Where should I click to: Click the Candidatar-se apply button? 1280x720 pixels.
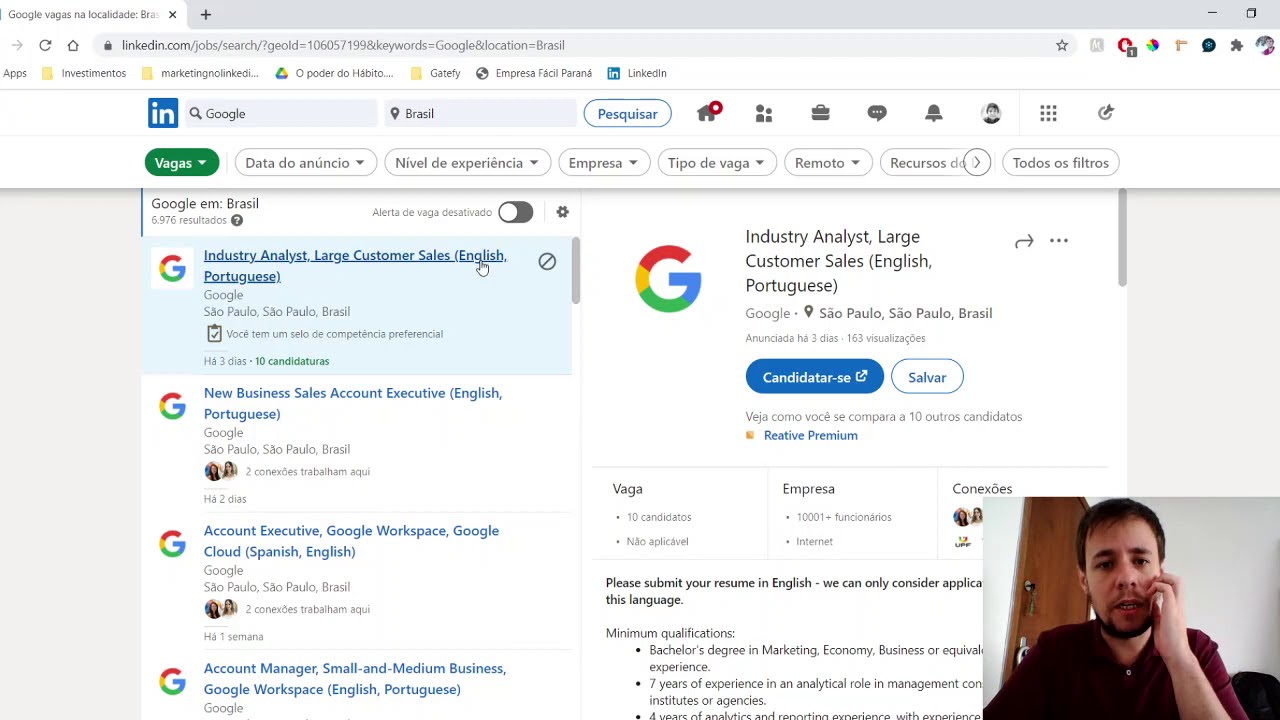(x=814, y=377)
